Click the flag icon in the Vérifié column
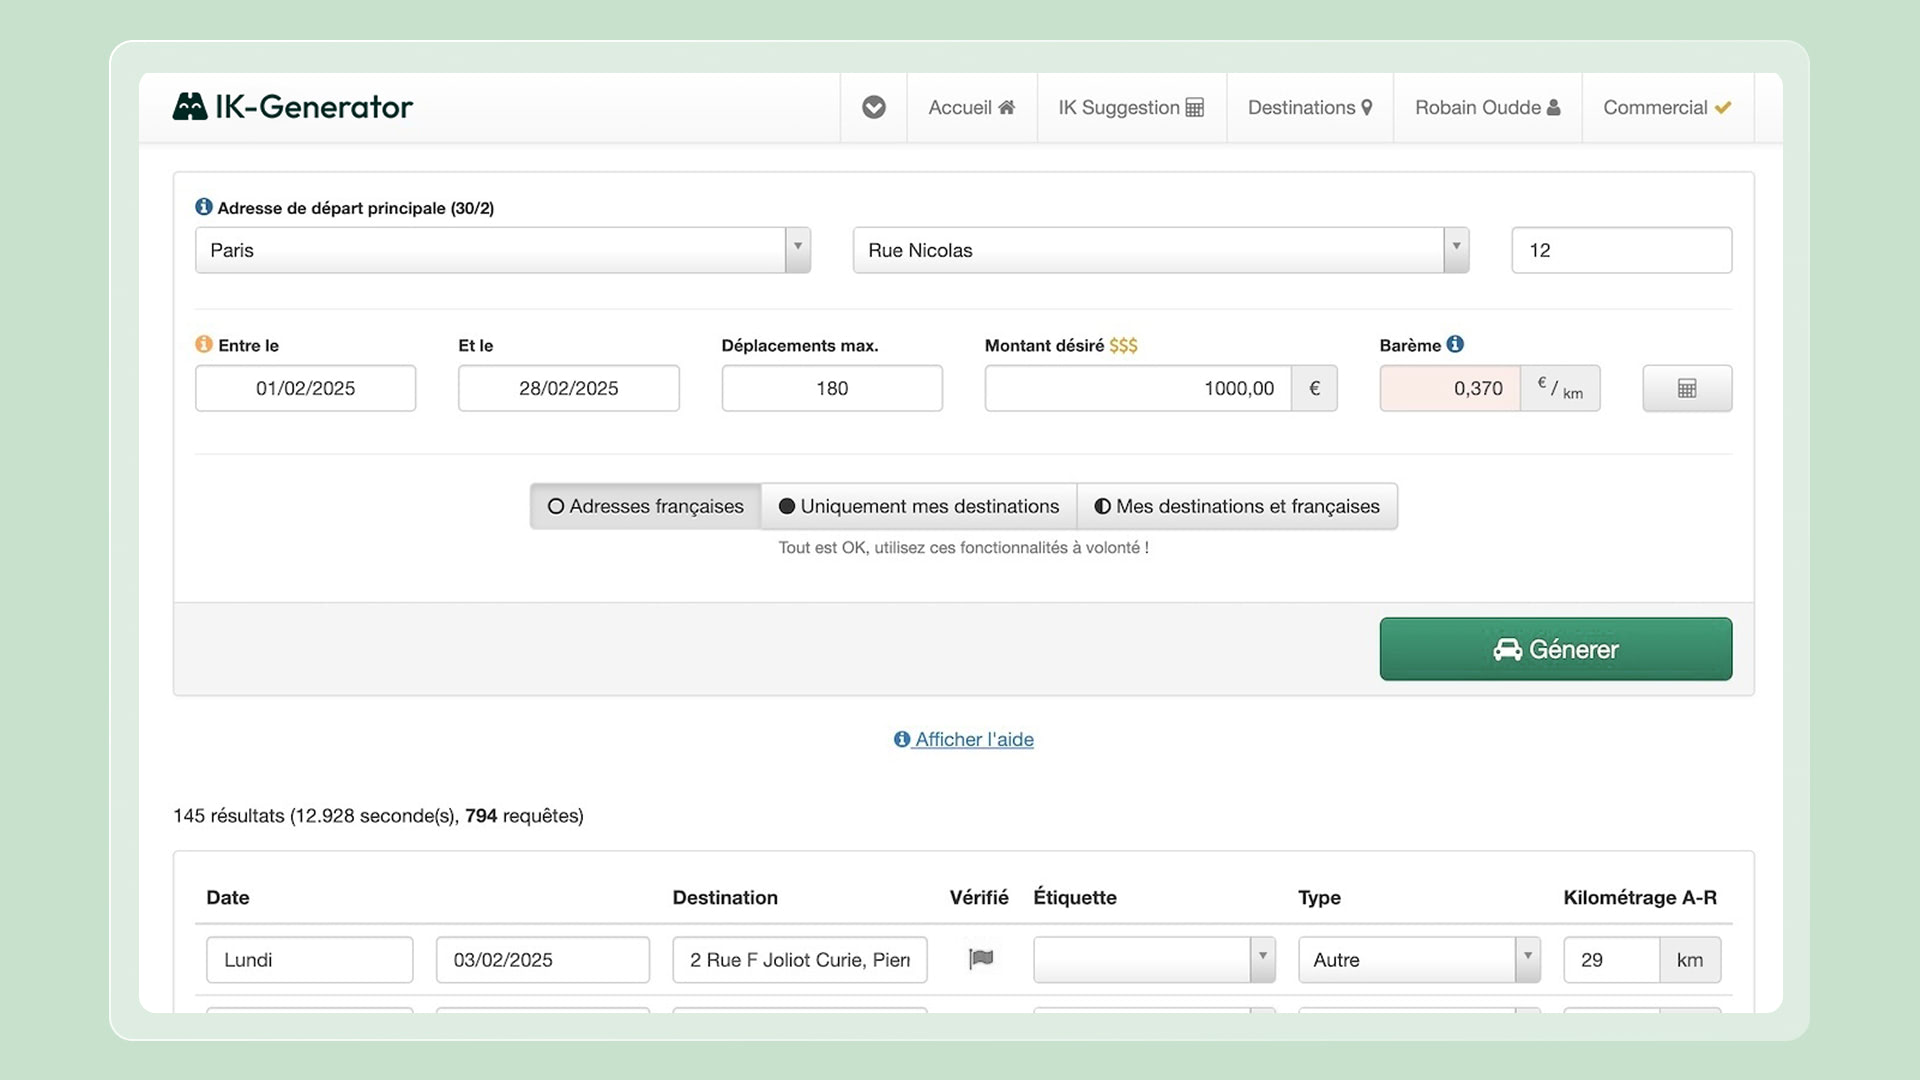 pos(981,959)
